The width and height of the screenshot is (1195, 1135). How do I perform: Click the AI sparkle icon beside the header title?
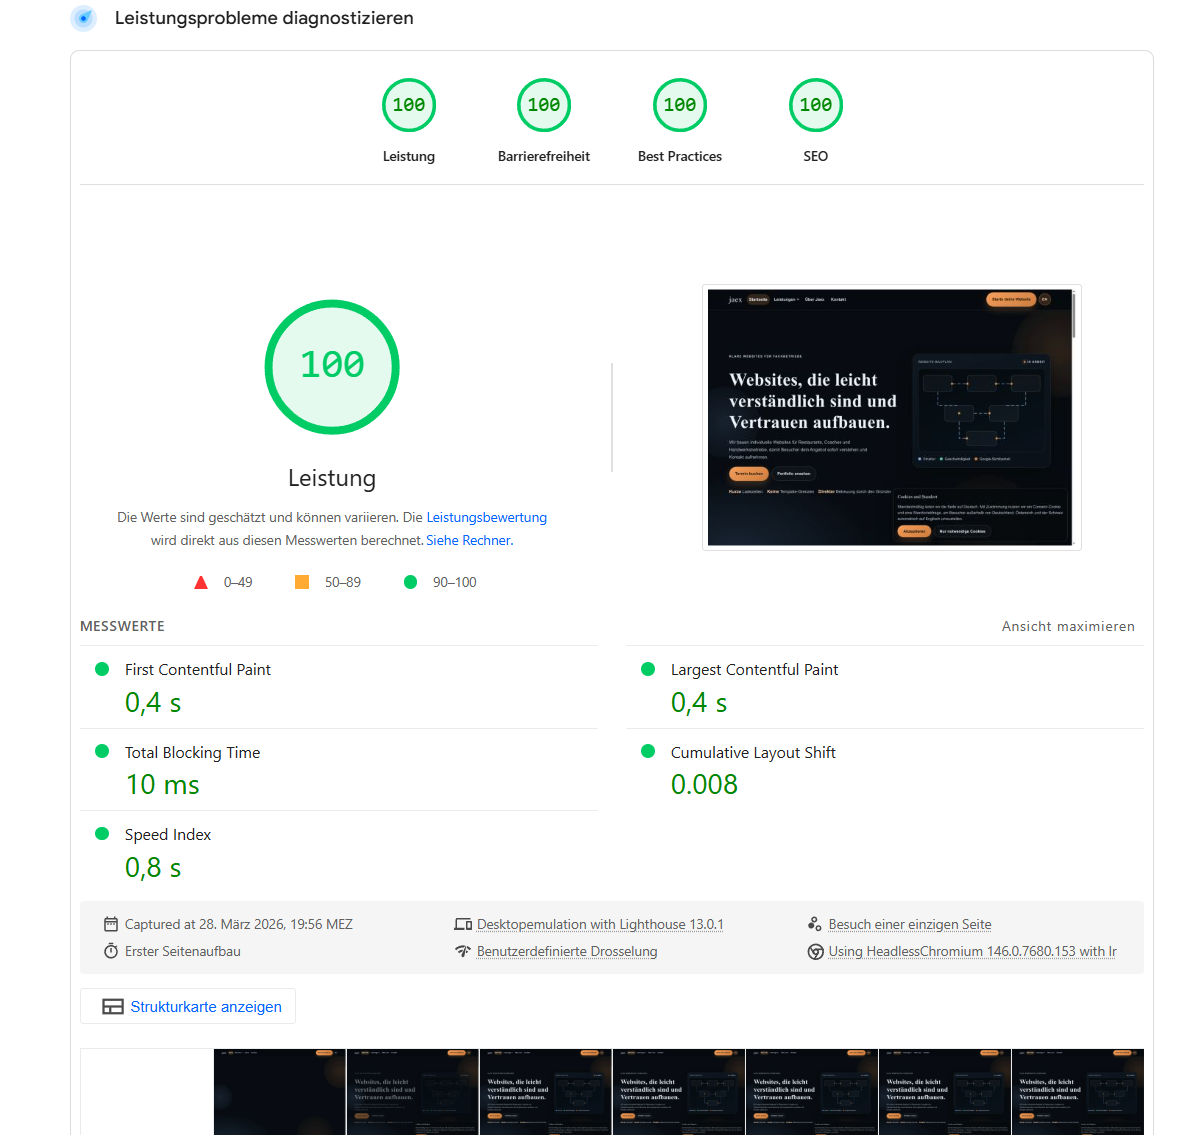(83, 18)
